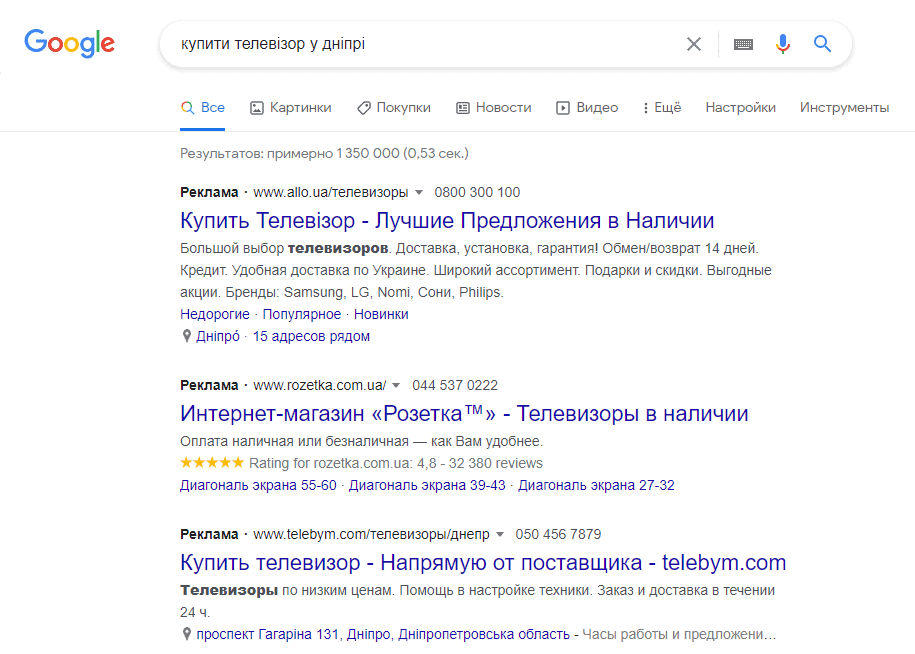The width and height of the screenshot is (915, 654).
Task: Open the проспект Гагаріна 131 address link
Action: coord(383,635)
